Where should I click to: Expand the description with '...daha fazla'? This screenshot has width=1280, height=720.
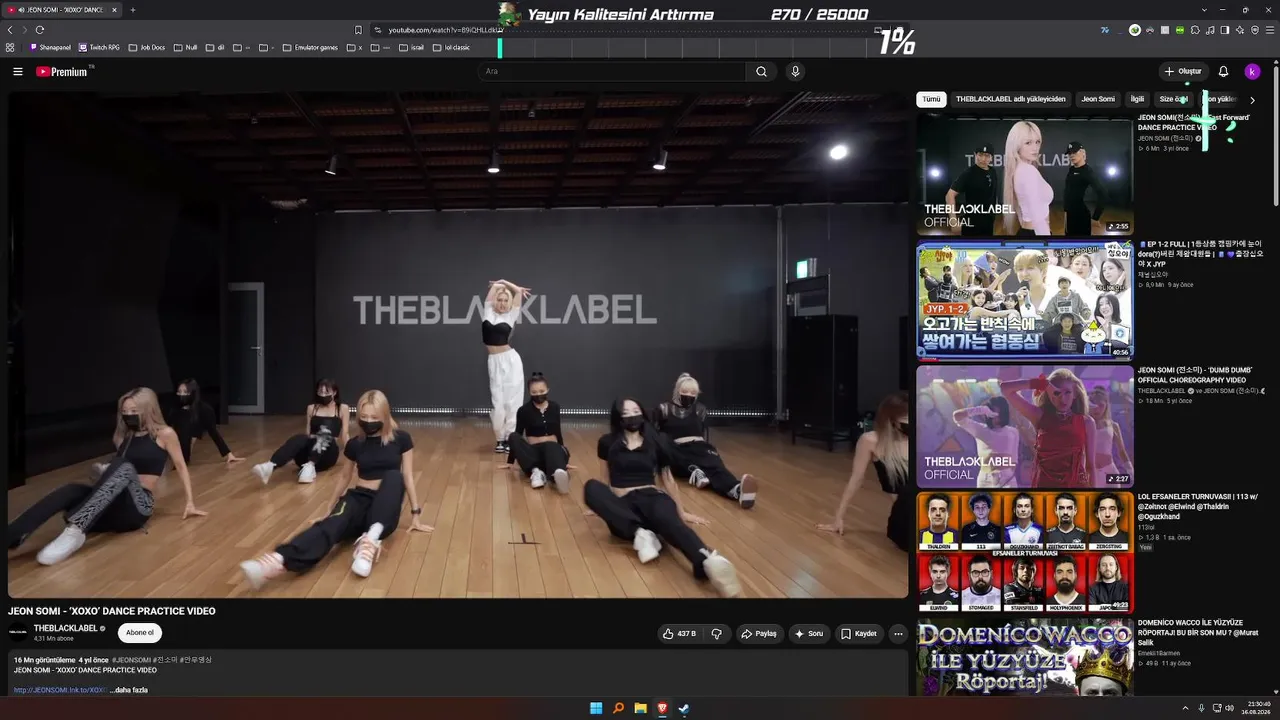coord(129,690)
